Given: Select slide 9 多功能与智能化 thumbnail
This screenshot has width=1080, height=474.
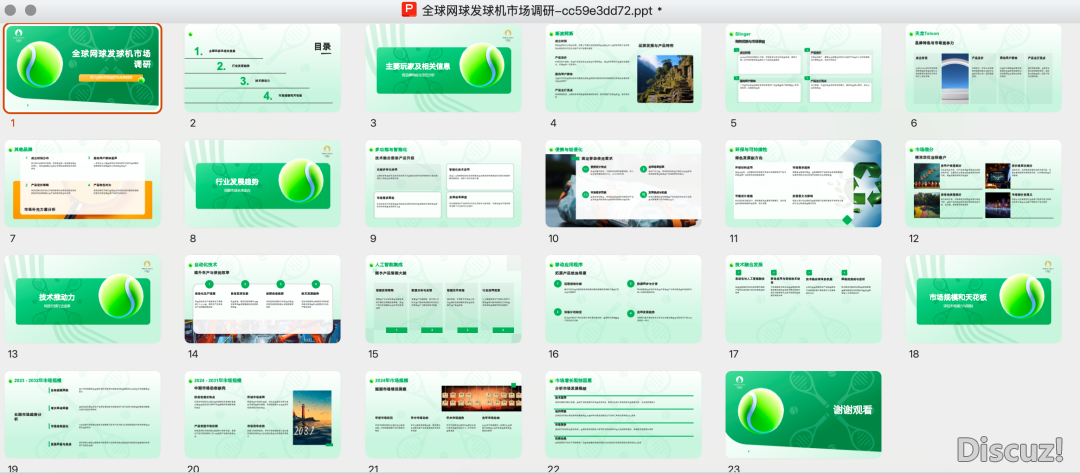Looking at the screenshot, I should 443,184.
